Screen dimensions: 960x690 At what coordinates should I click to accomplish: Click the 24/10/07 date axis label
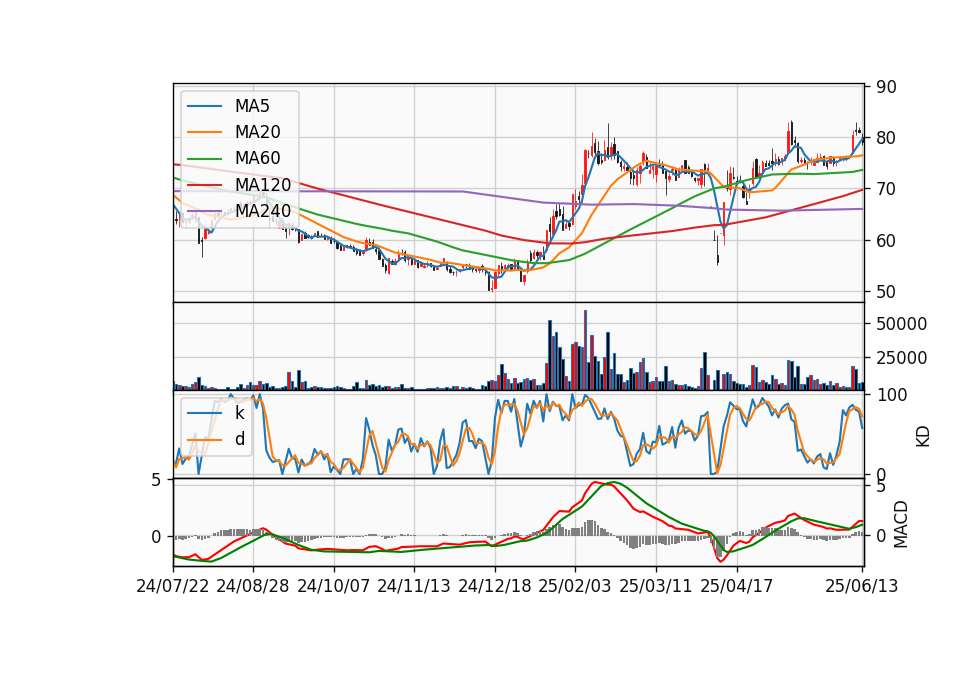point(334,586)
